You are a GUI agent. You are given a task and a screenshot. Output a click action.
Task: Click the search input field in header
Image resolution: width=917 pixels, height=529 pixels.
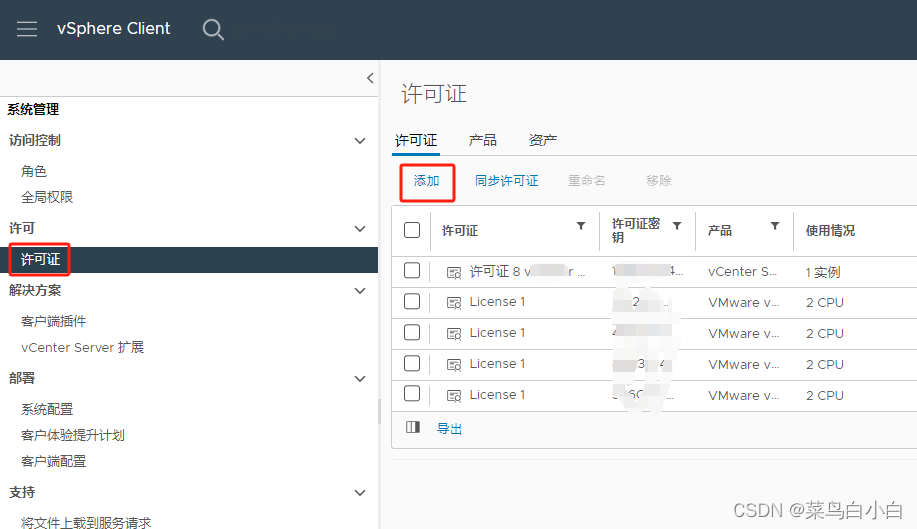[287, 29]
